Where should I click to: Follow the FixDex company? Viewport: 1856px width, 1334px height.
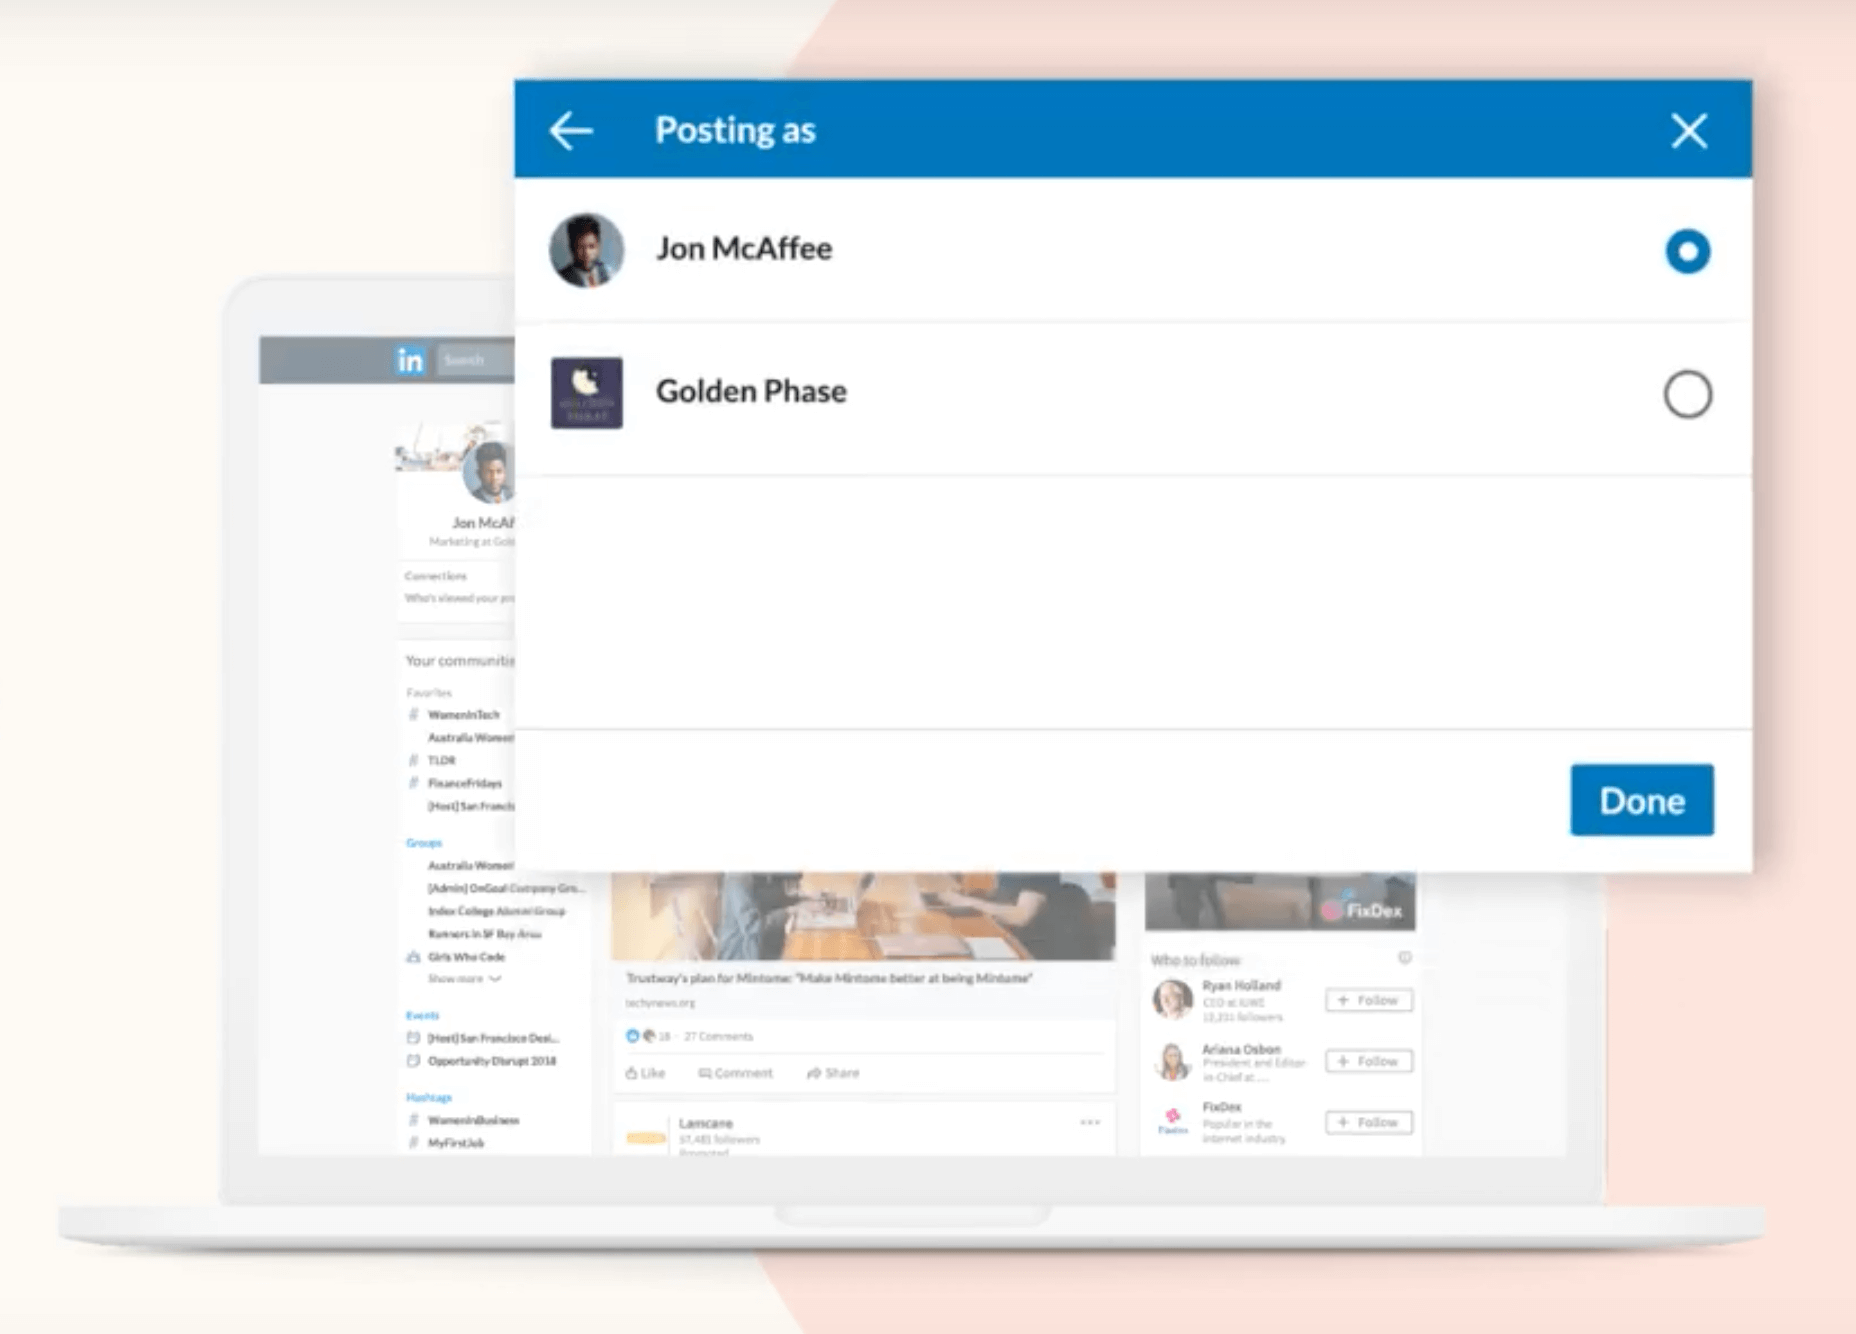point(1368,1122)
